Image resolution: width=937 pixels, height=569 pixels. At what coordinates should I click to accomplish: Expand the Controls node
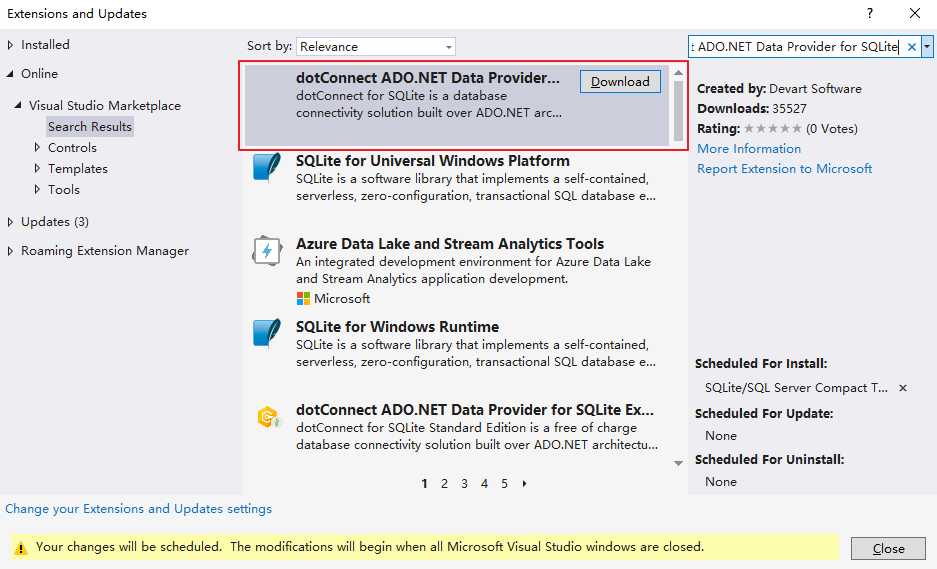[x=37, y=147]
